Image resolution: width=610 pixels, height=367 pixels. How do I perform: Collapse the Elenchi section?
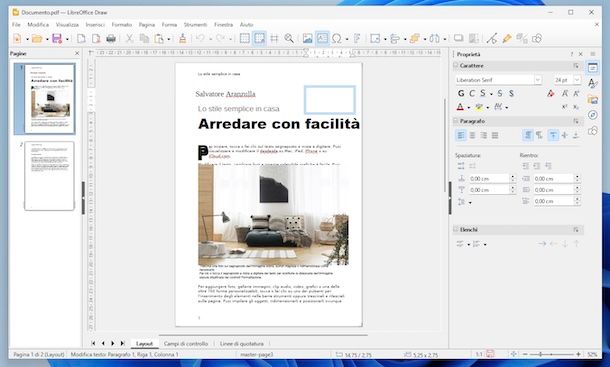click(x=456, y=230)
